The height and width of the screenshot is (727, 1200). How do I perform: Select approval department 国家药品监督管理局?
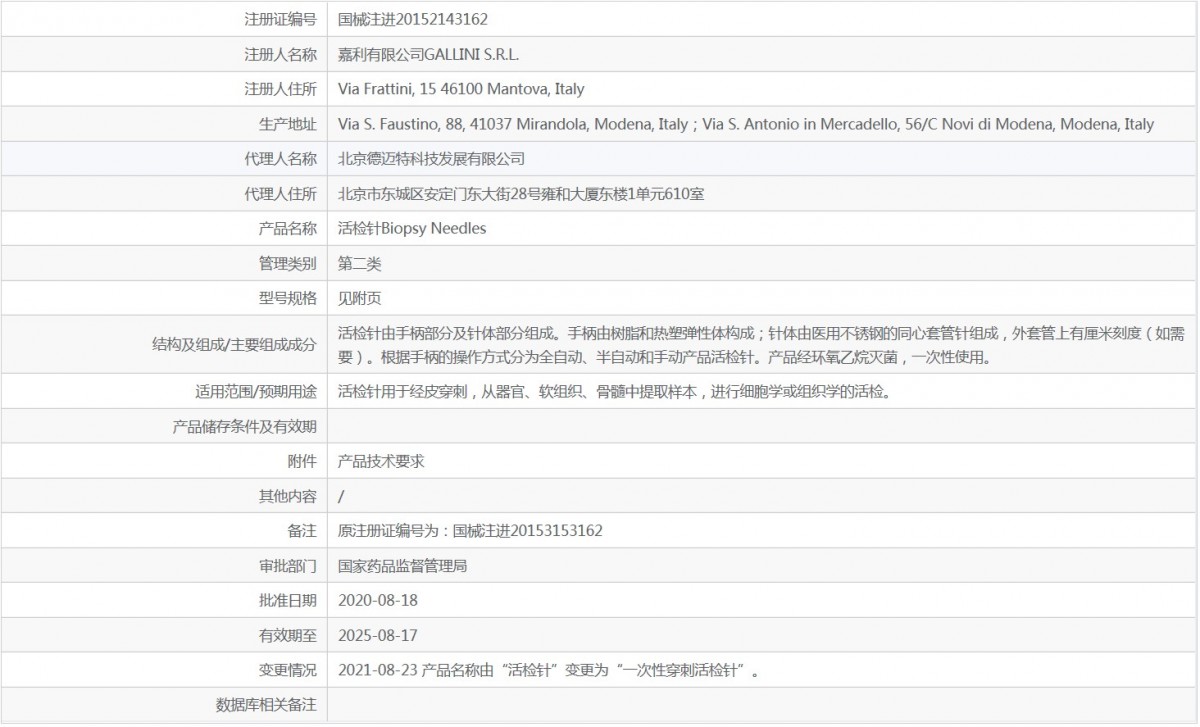403,566
